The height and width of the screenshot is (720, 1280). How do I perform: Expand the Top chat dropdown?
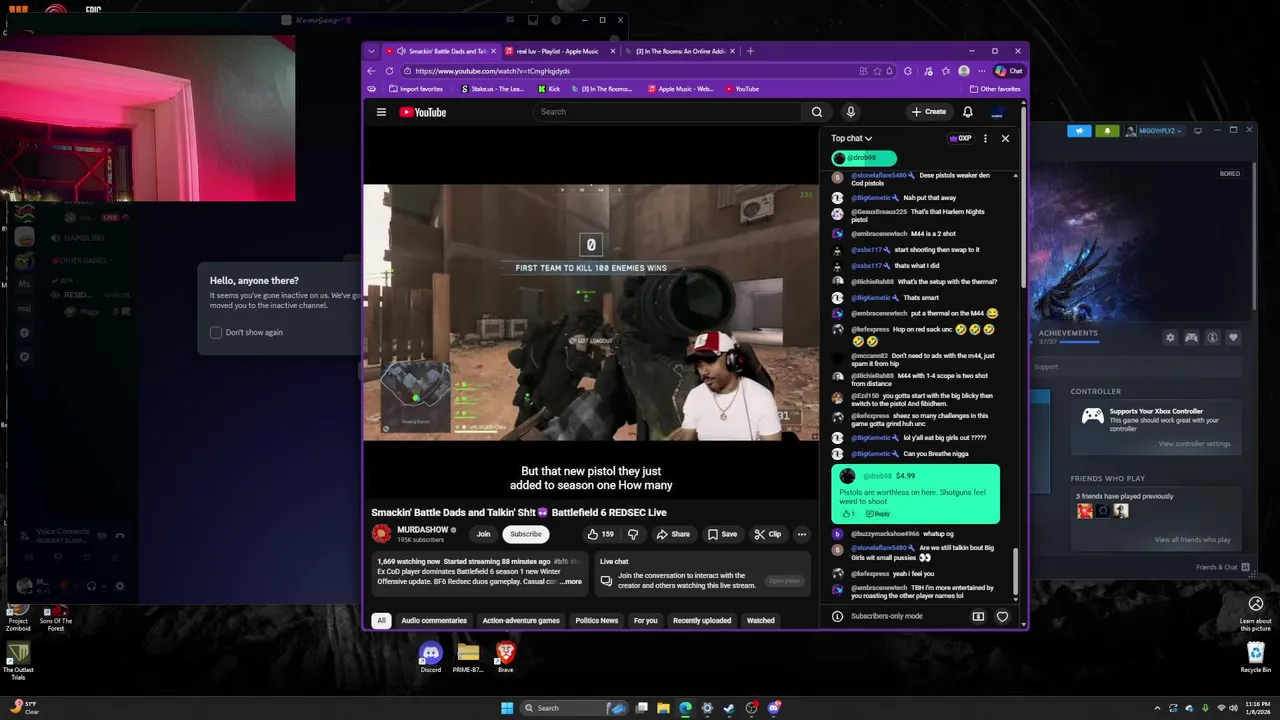click(x=851, y=138)
